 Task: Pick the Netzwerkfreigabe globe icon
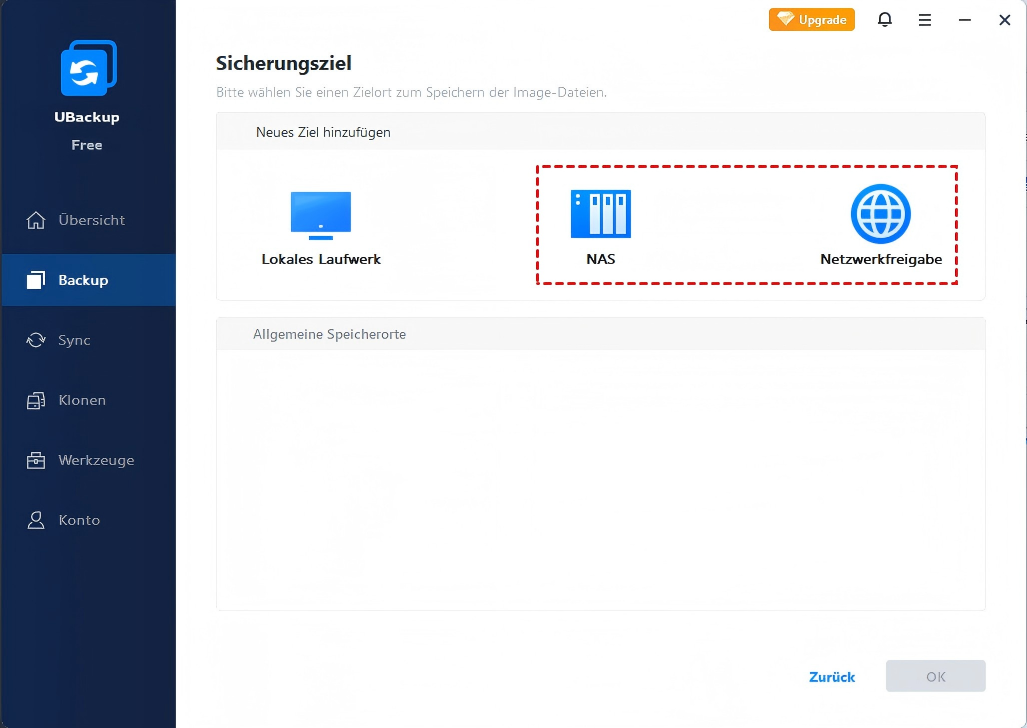[880, 214]
